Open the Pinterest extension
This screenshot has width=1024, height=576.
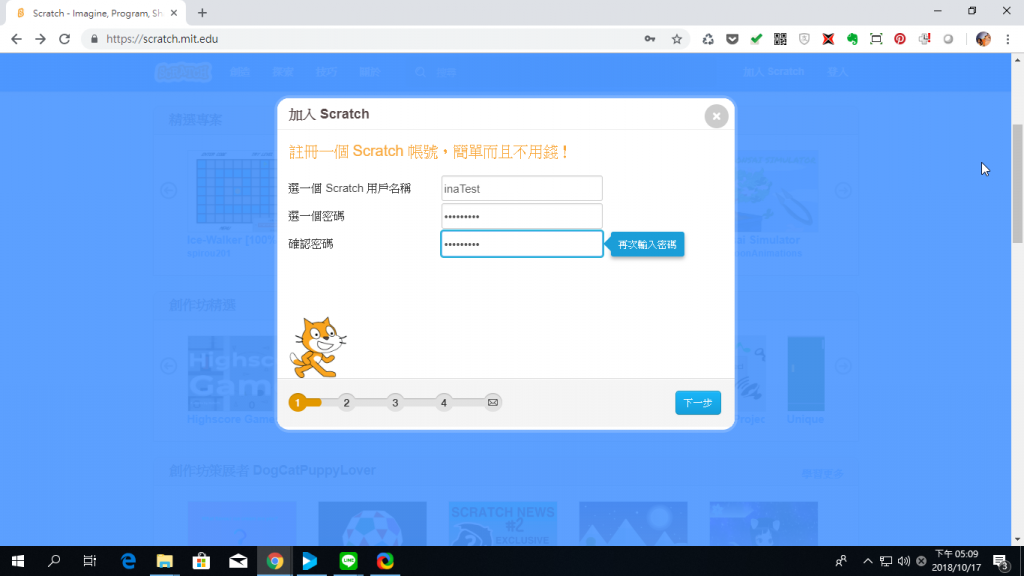pos(900,39)
